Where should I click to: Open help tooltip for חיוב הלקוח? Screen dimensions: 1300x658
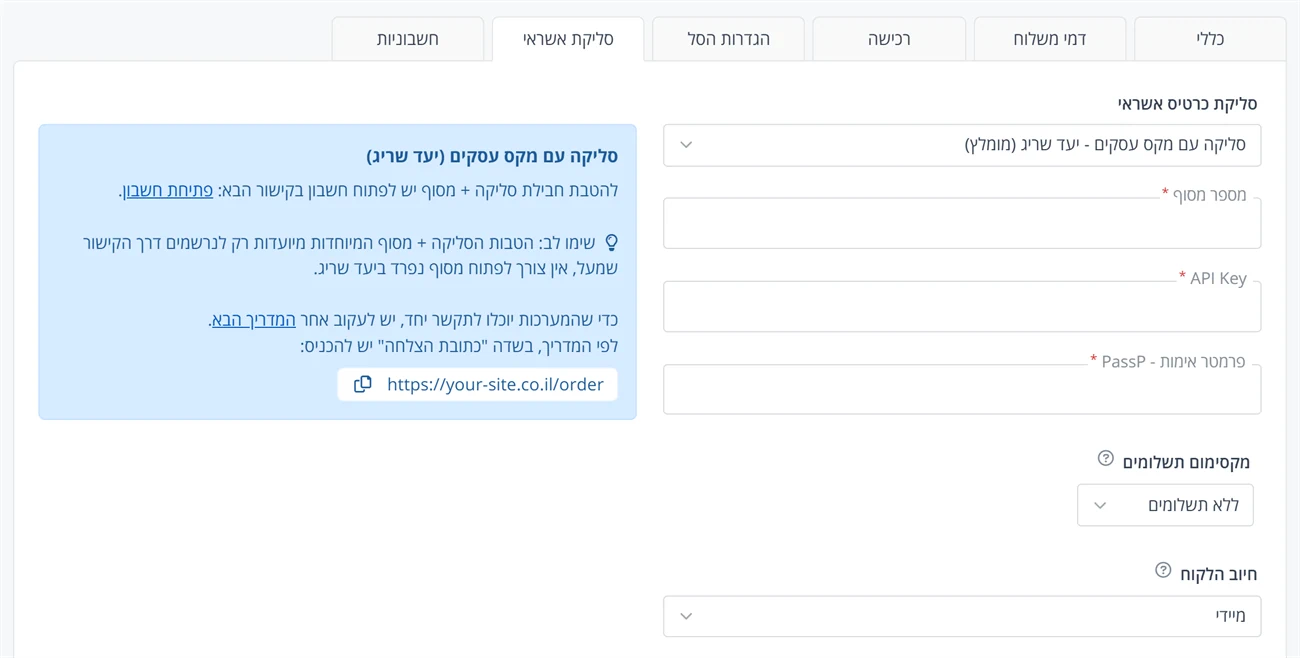coord(1163,570)
